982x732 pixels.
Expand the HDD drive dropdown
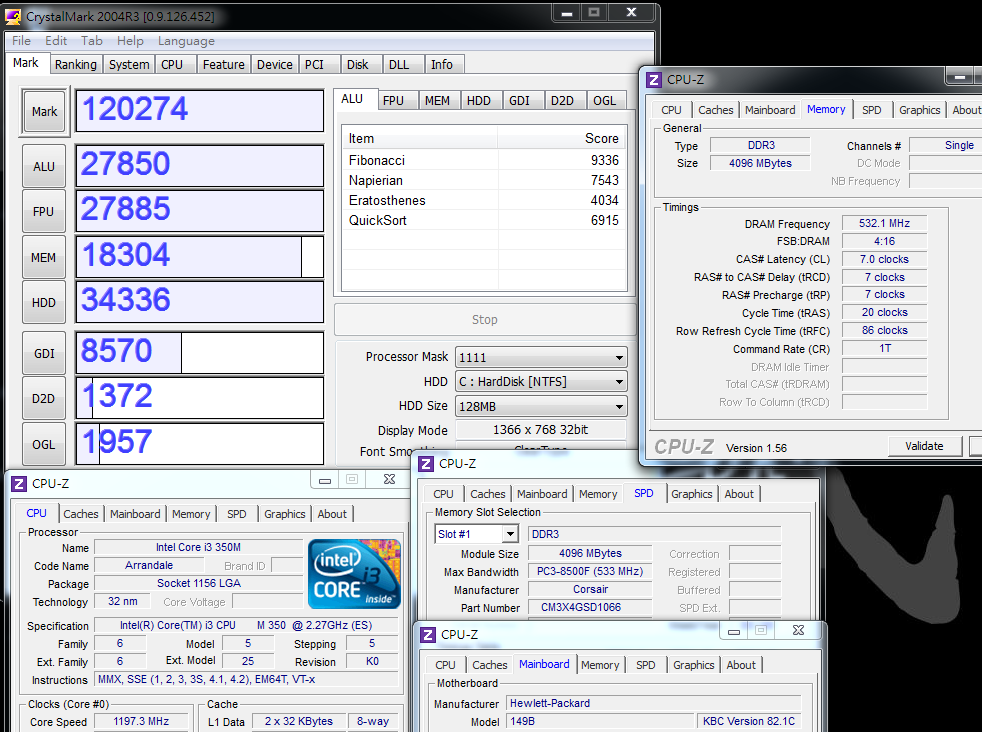(541, 381)
